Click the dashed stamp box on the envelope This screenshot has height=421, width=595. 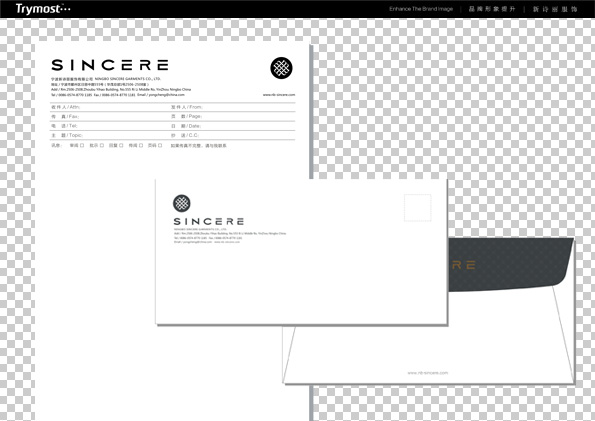coord(418,208)
